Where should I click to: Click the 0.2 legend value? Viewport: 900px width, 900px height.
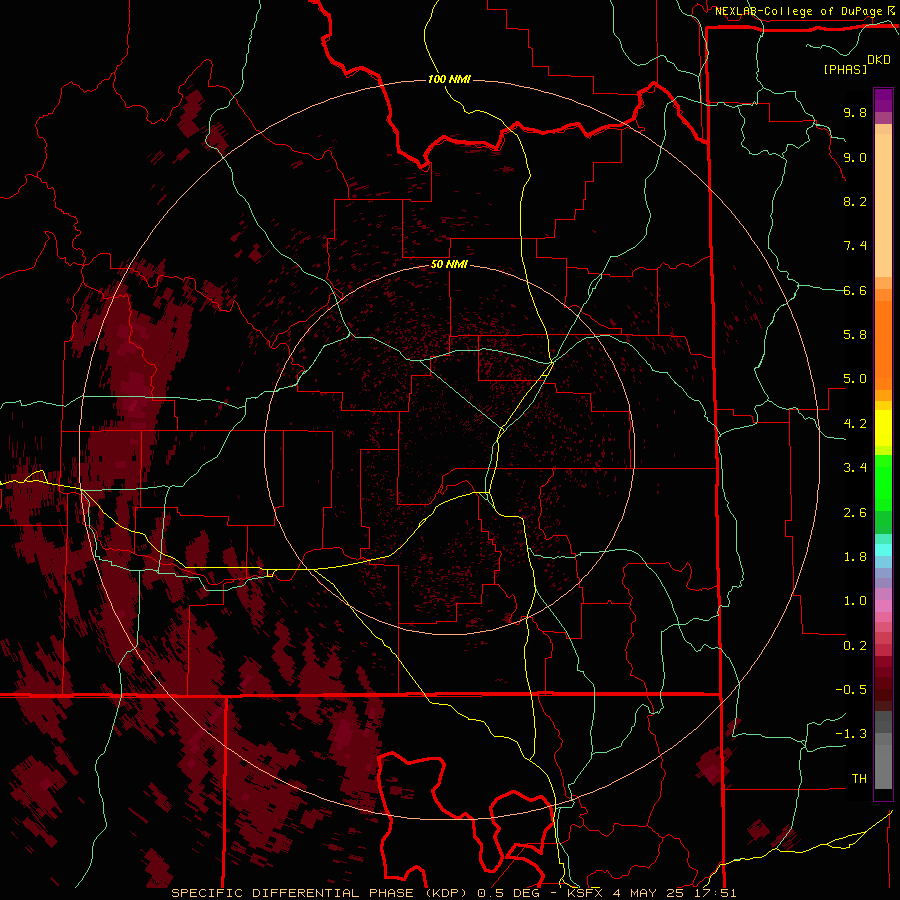coord(855,646)
